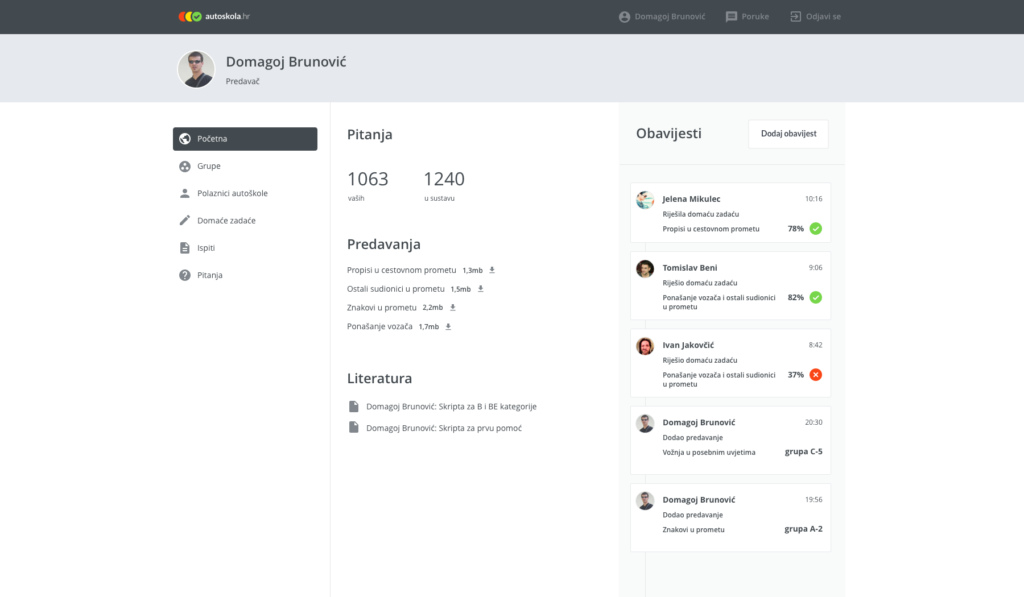Select Ispiti in the sidebar menu
The height and width of the screenshot is (597, 1024).
coord(206,247)
